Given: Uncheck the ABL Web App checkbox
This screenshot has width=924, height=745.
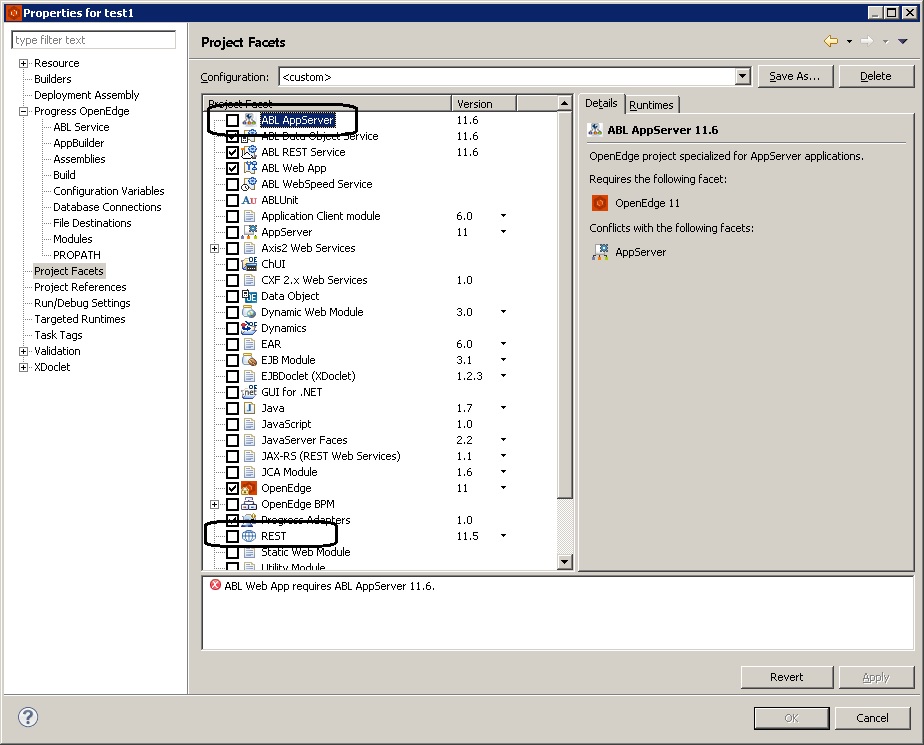Looking at the screenshot, I should [x=233, y=168].
